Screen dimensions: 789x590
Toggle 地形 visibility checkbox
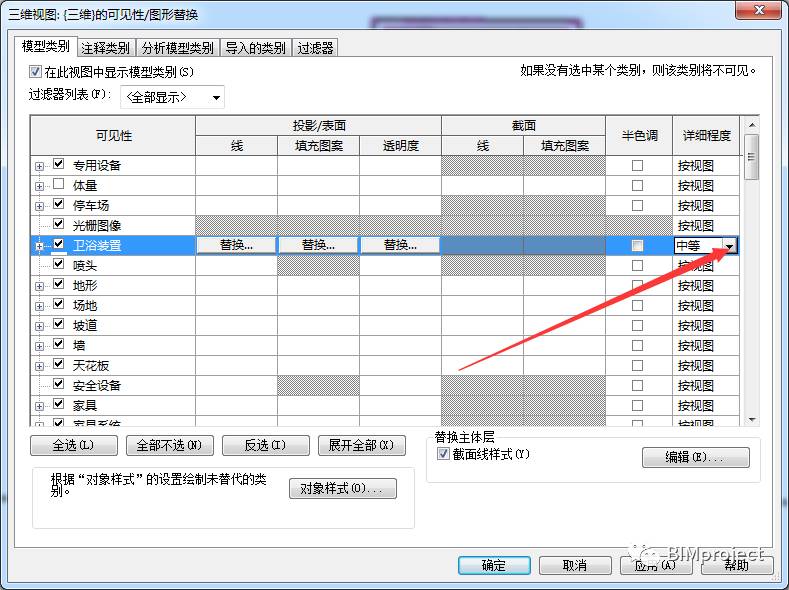coord(58,284)
